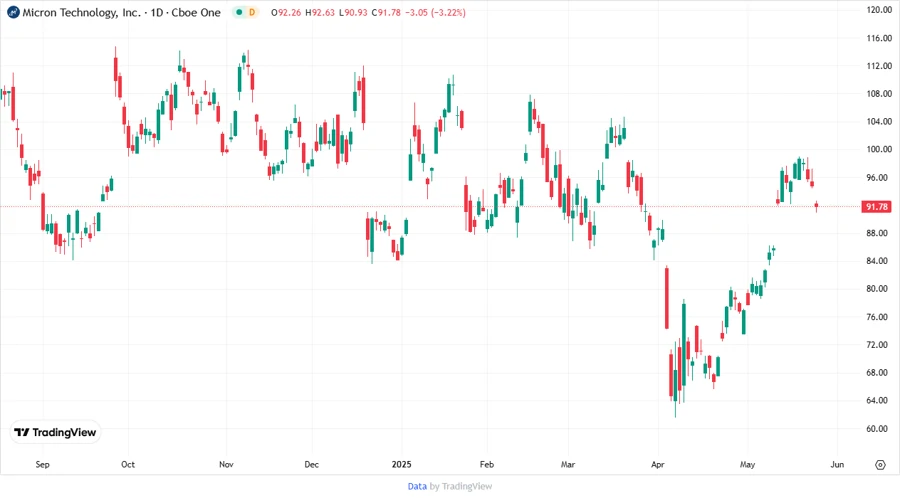Image resolution: width=900 pixels, height=498 pixels.
Task: Click the May label on time axis
Action: [747, 464]
